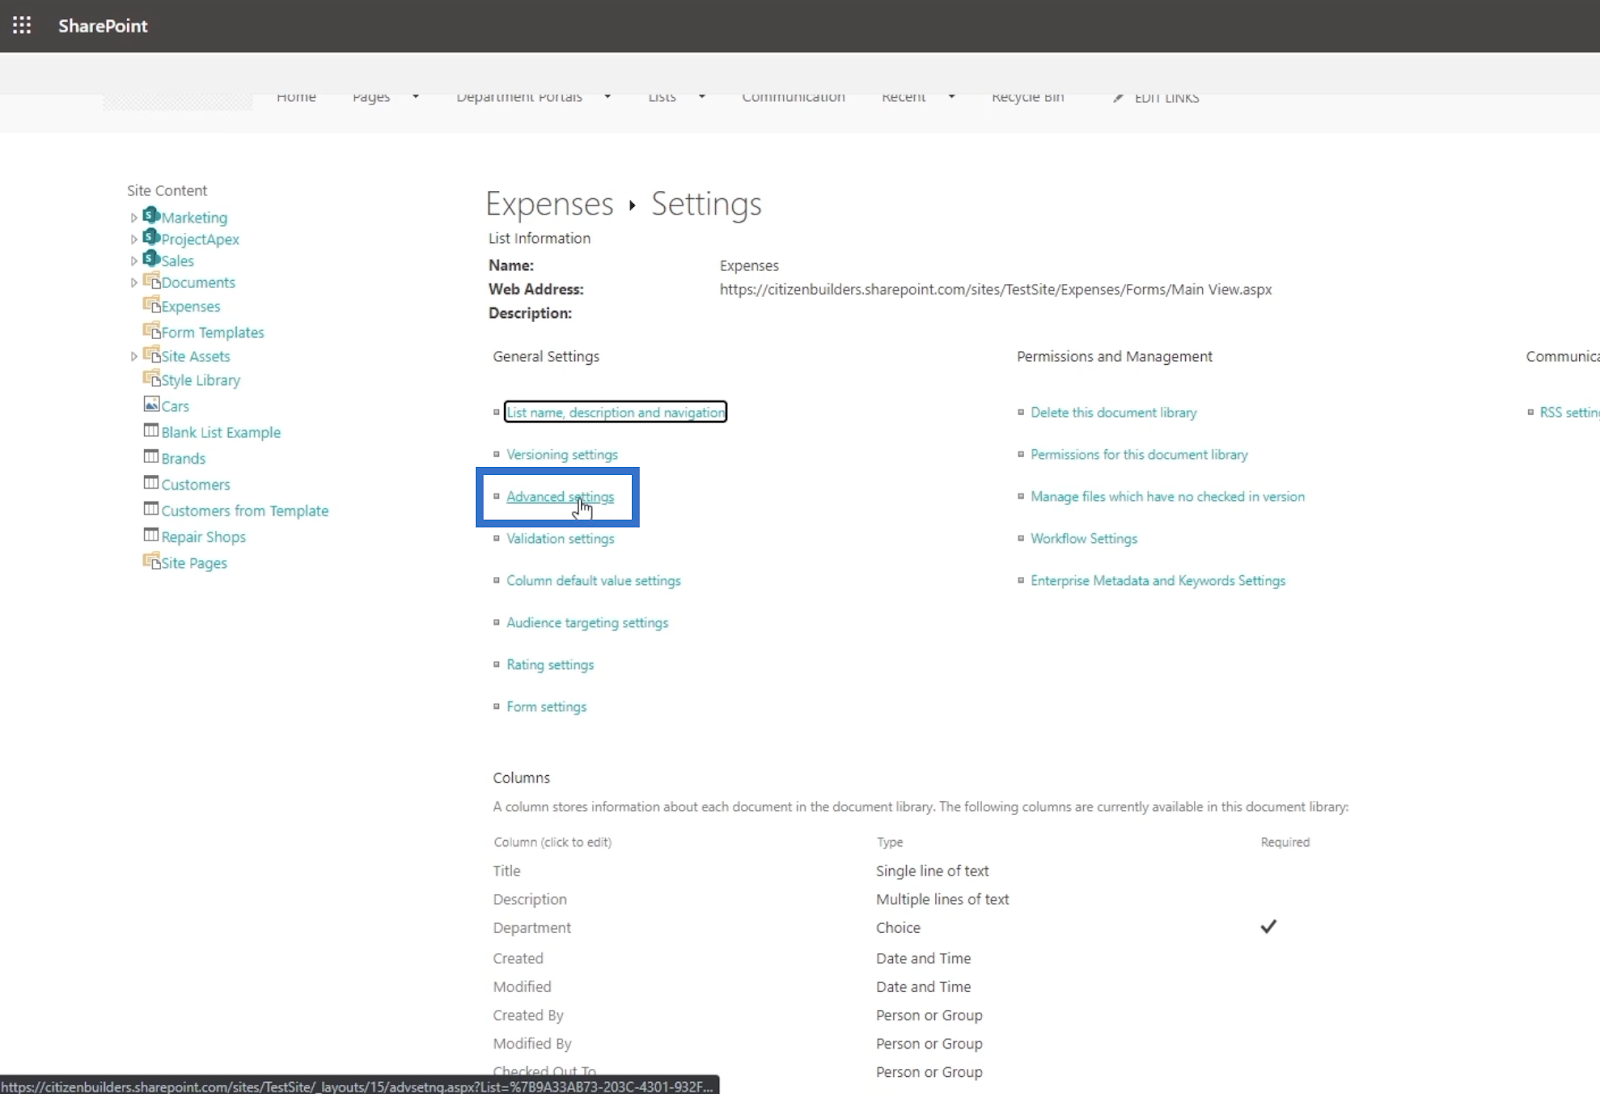This screenshot has height=1094, width=1600.
Task: Go to Home in top navigation
Action: [x=296, y=98]
